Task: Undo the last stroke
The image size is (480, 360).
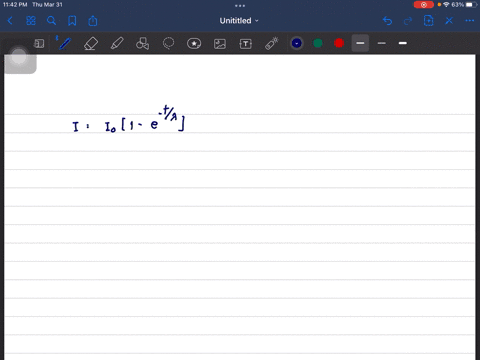Action: pyautogui.click(x=387, y=21)
